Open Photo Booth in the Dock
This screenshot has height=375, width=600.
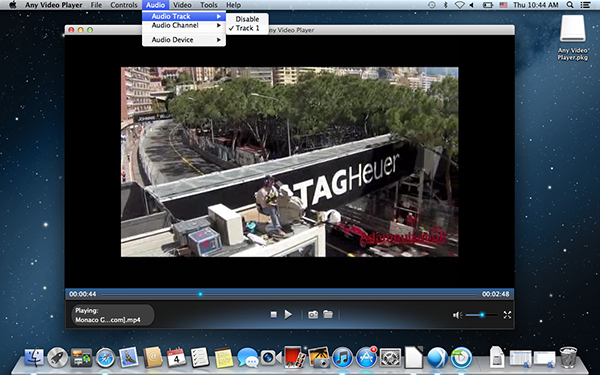tap(294, 357)
